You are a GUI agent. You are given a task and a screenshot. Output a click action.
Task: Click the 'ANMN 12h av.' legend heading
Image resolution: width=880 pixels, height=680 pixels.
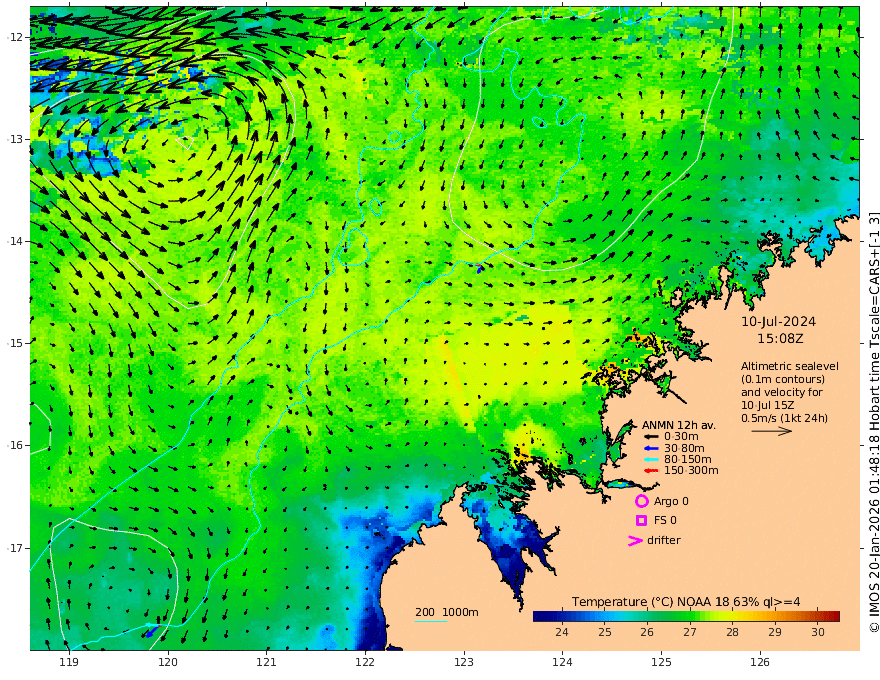click(679, 425)
